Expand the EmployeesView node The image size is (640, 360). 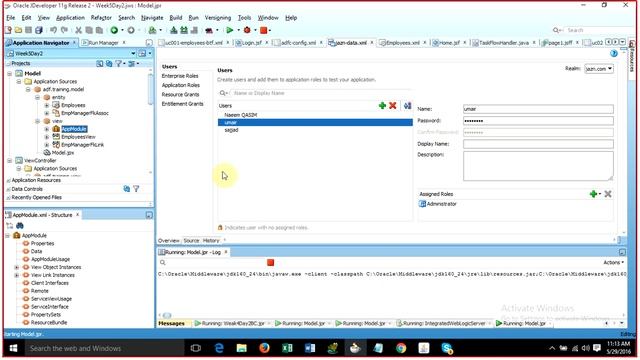pyautogui.click(x=47, y=137)
